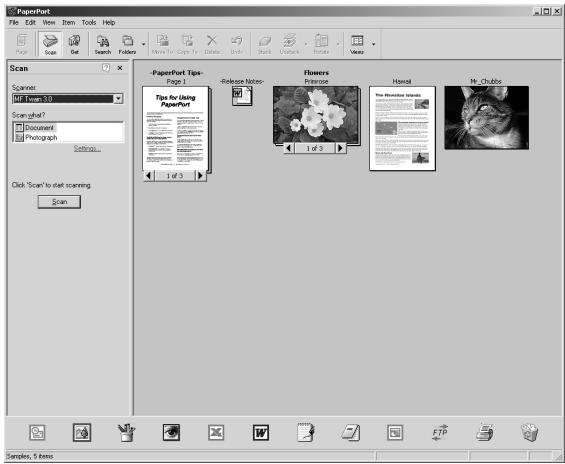Click first Send To bar icon
Viewport: 565px width, 464px height.
(x=37, y=432)
